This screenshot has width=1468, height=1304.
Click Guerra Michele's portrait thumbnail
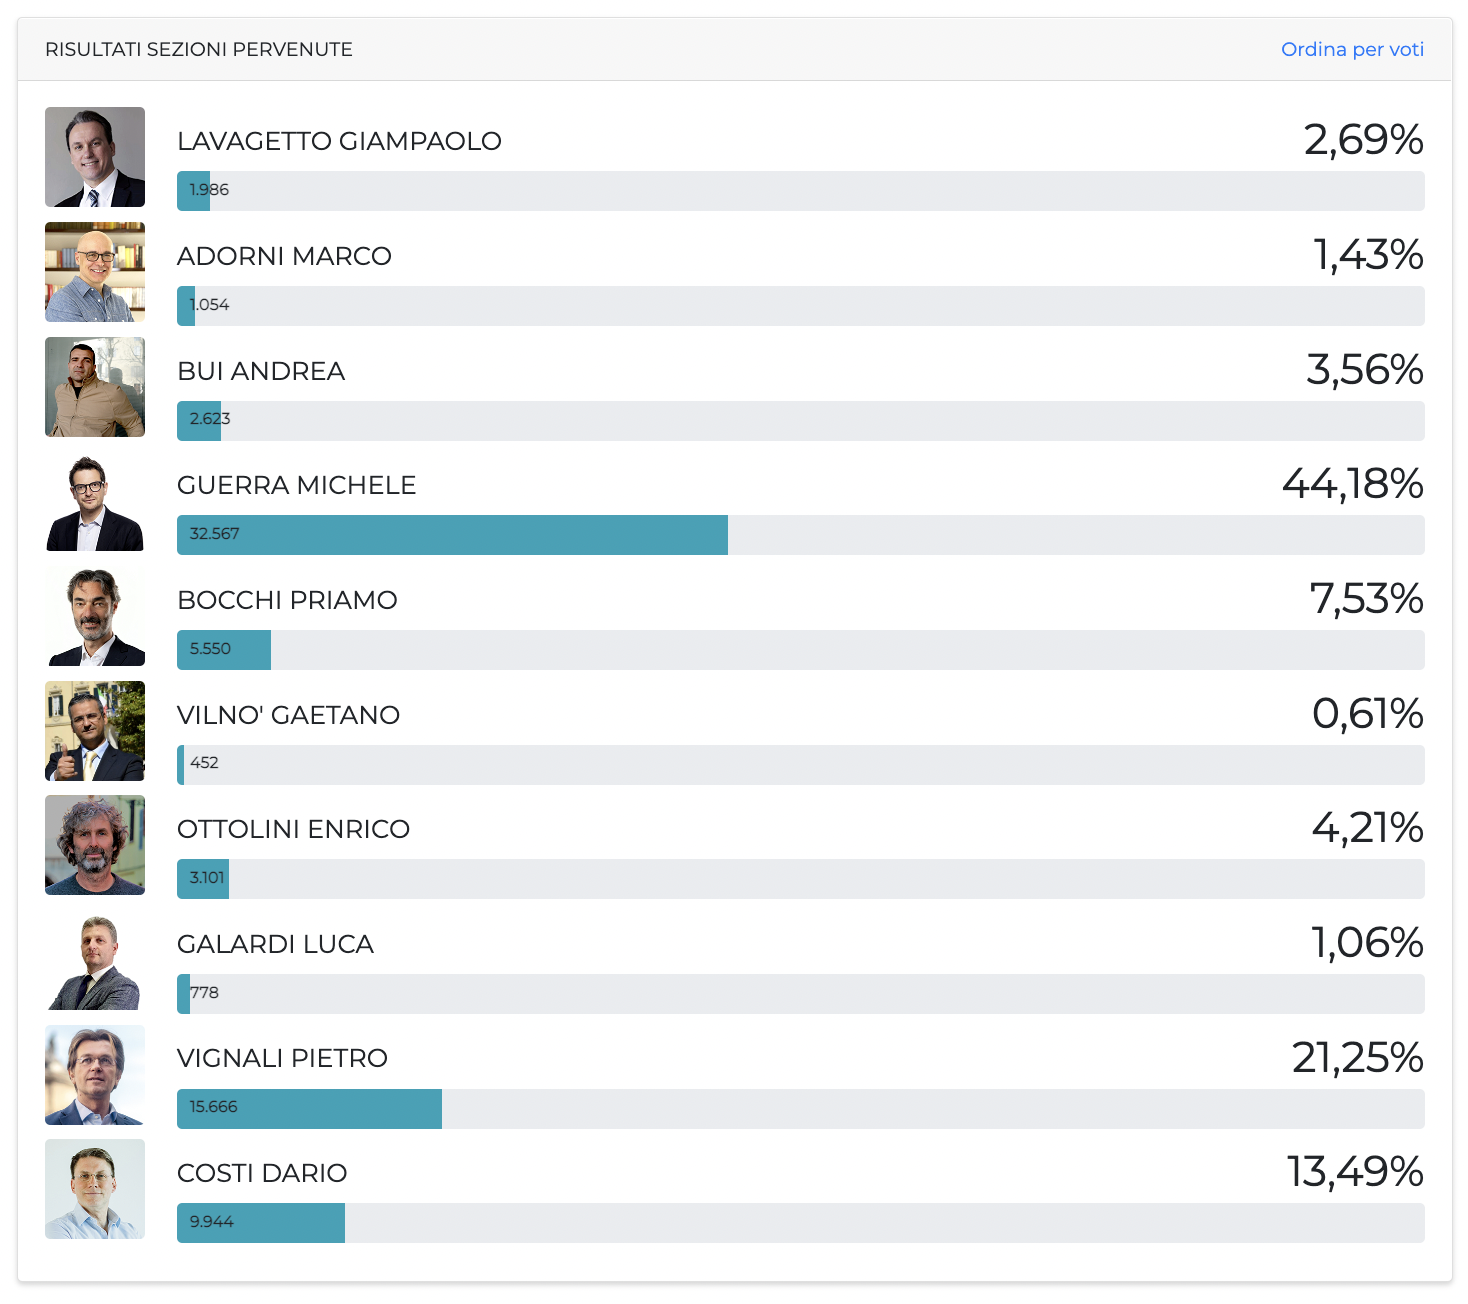(95, 502)
